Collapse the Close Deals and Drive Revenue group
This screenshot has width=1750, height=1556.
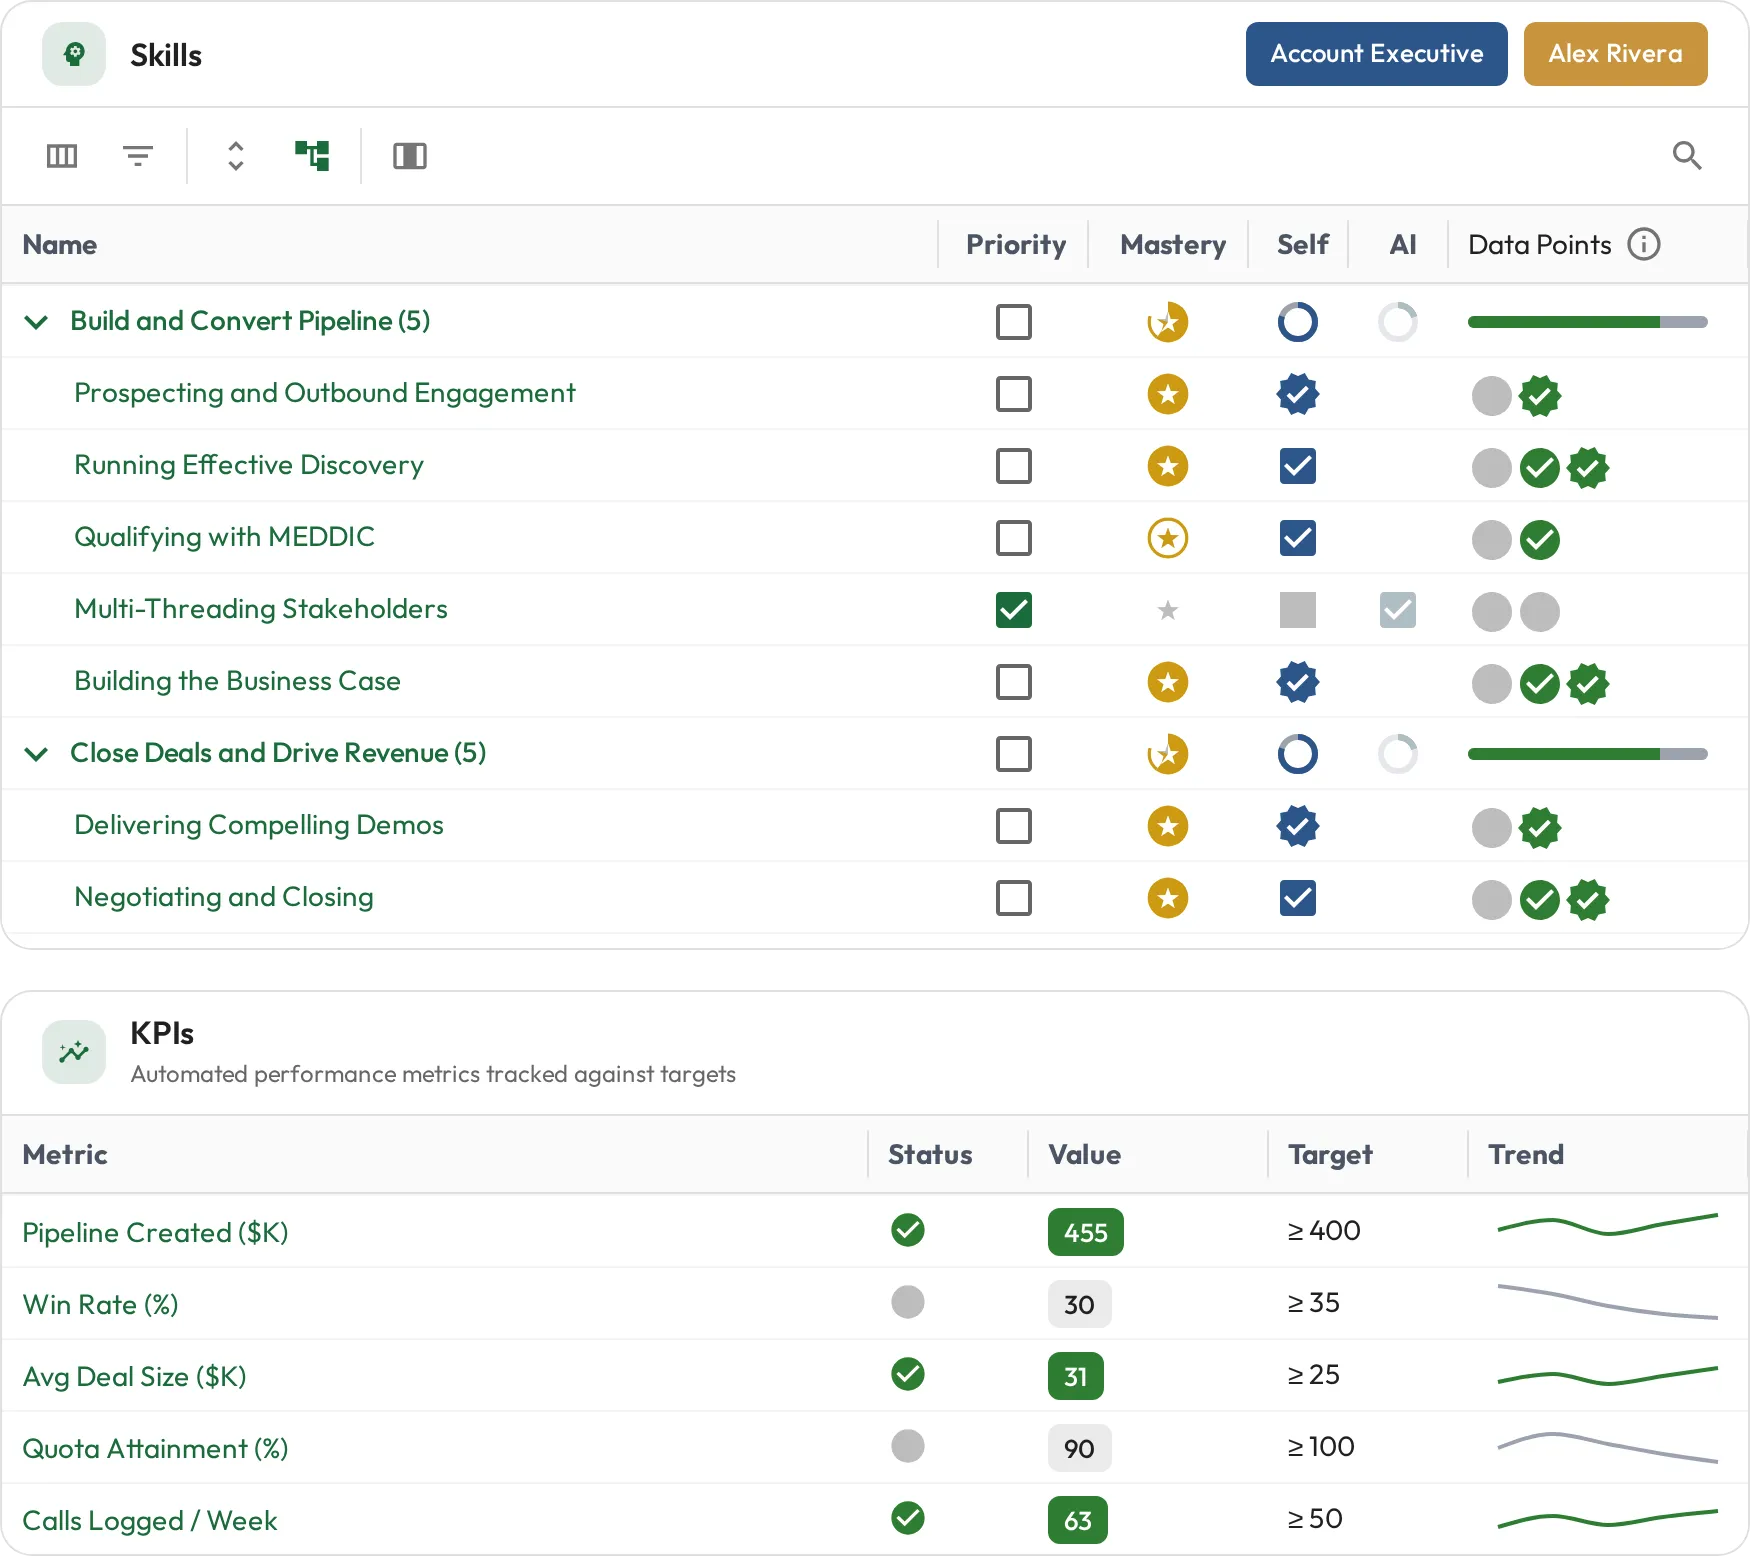36,754
